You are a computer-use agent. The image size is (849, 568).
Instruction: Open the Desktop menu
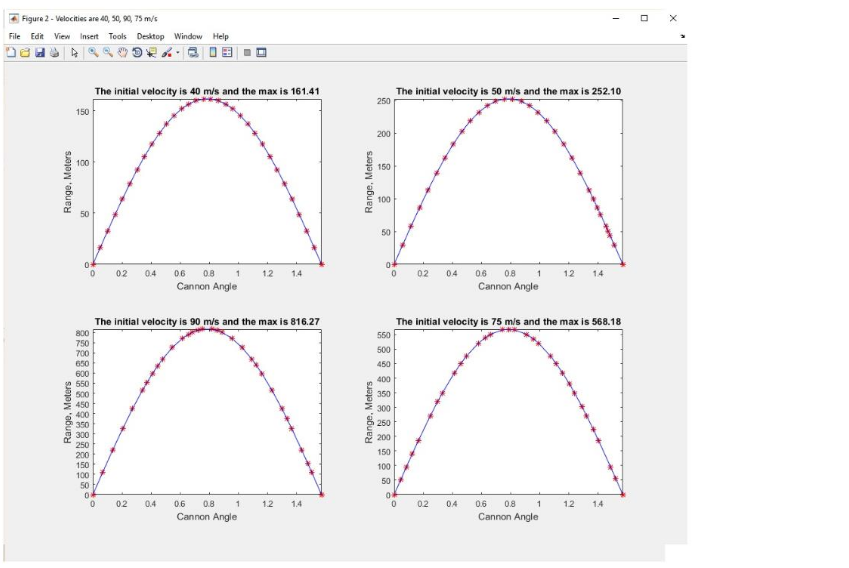[151, 36]
